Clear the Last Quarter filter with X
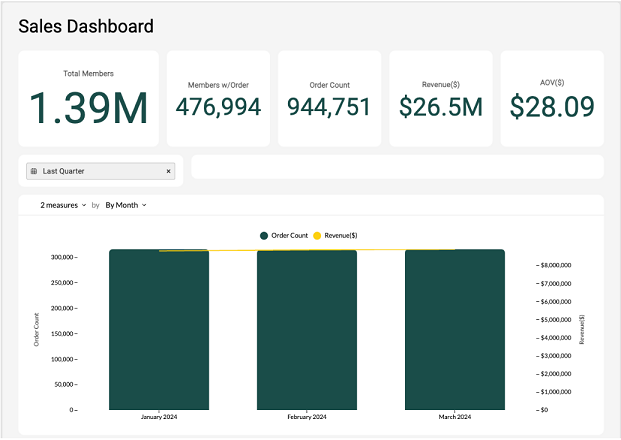 (168, 171)
